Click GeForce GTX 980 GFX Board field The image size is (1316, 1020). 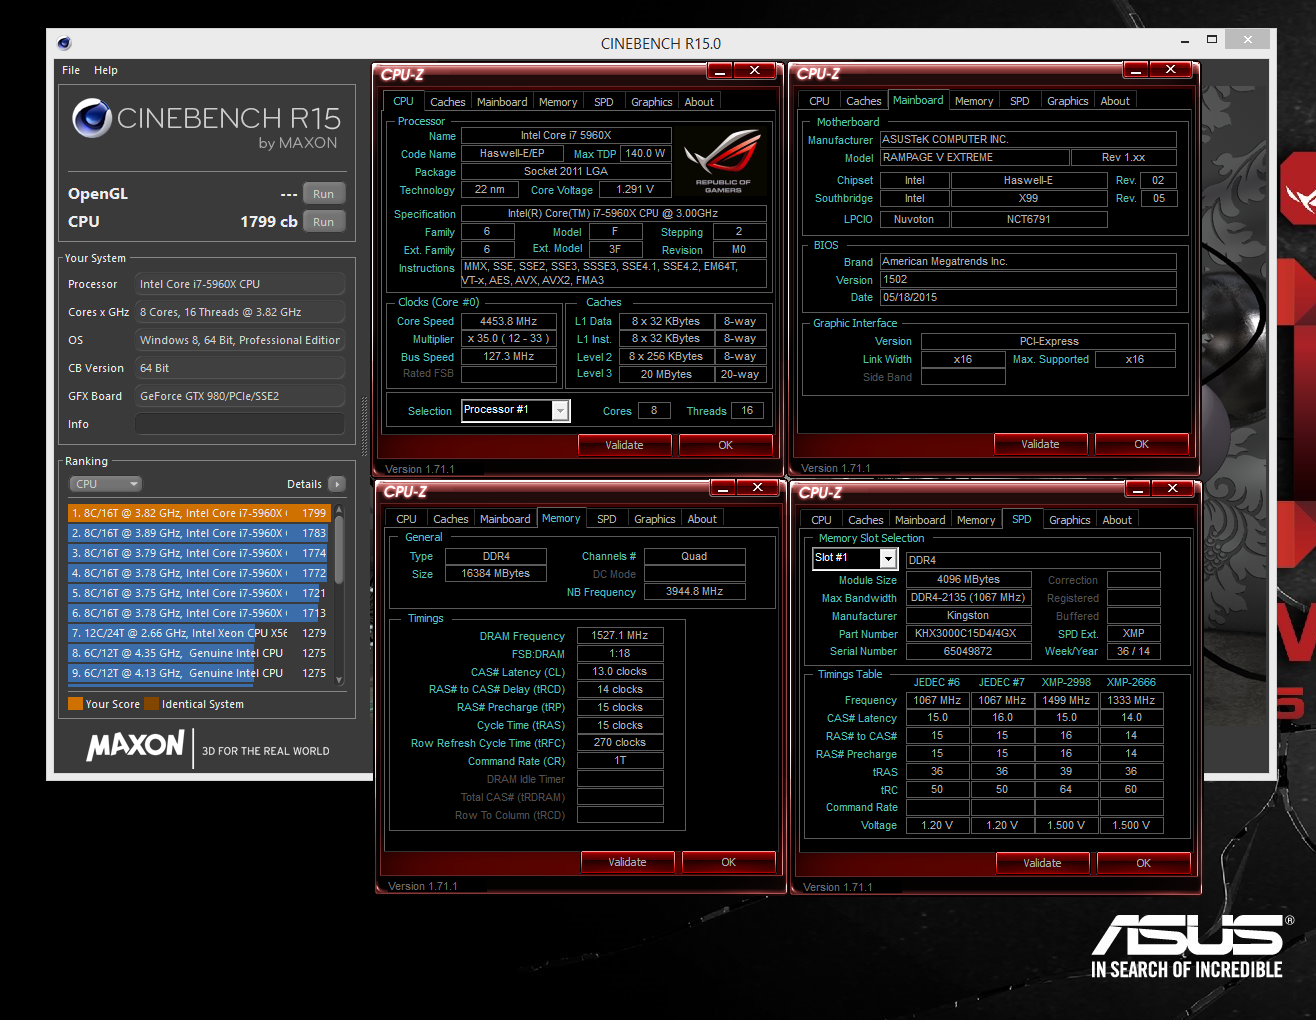pos(240,396)
